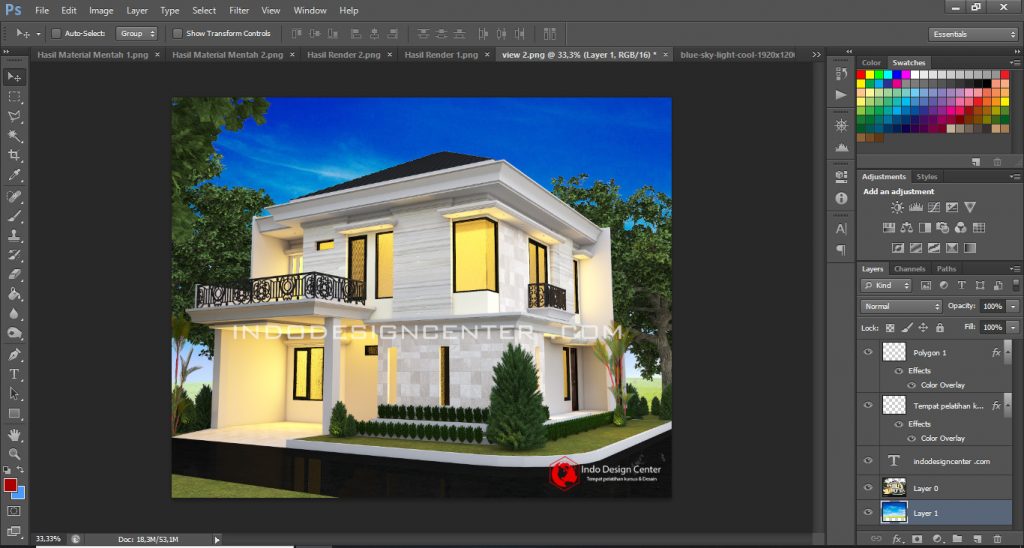Hide the Tempat pelatihan layer
Image resolution: width=1024 pixels, height=548 pixels.
click(x=868, y=406)
